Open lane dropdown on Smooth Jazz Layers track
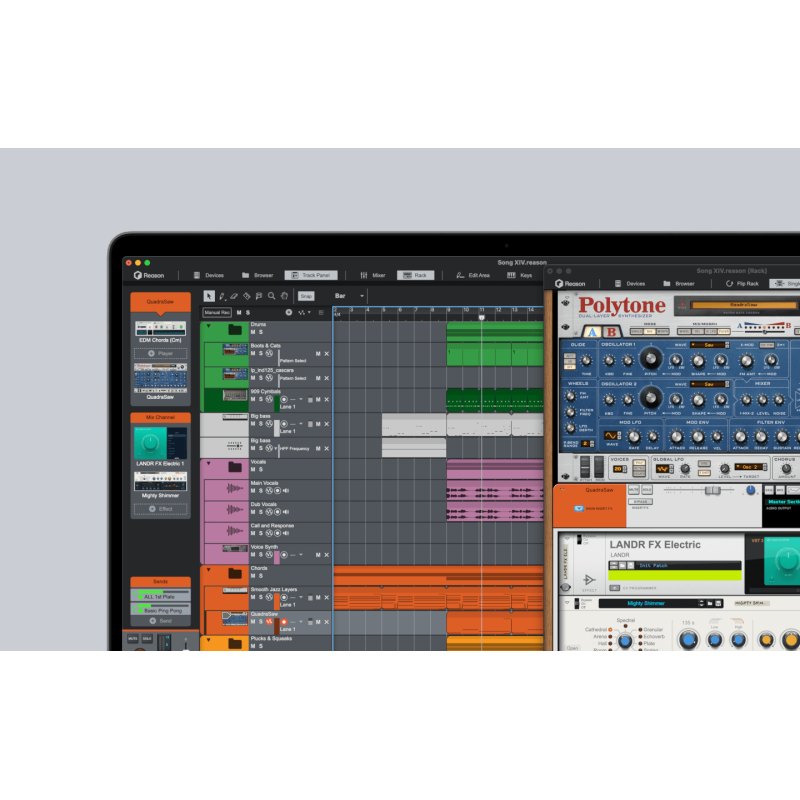Image resolution: width=800 pixels, height=800 pixels. [301, 597]
